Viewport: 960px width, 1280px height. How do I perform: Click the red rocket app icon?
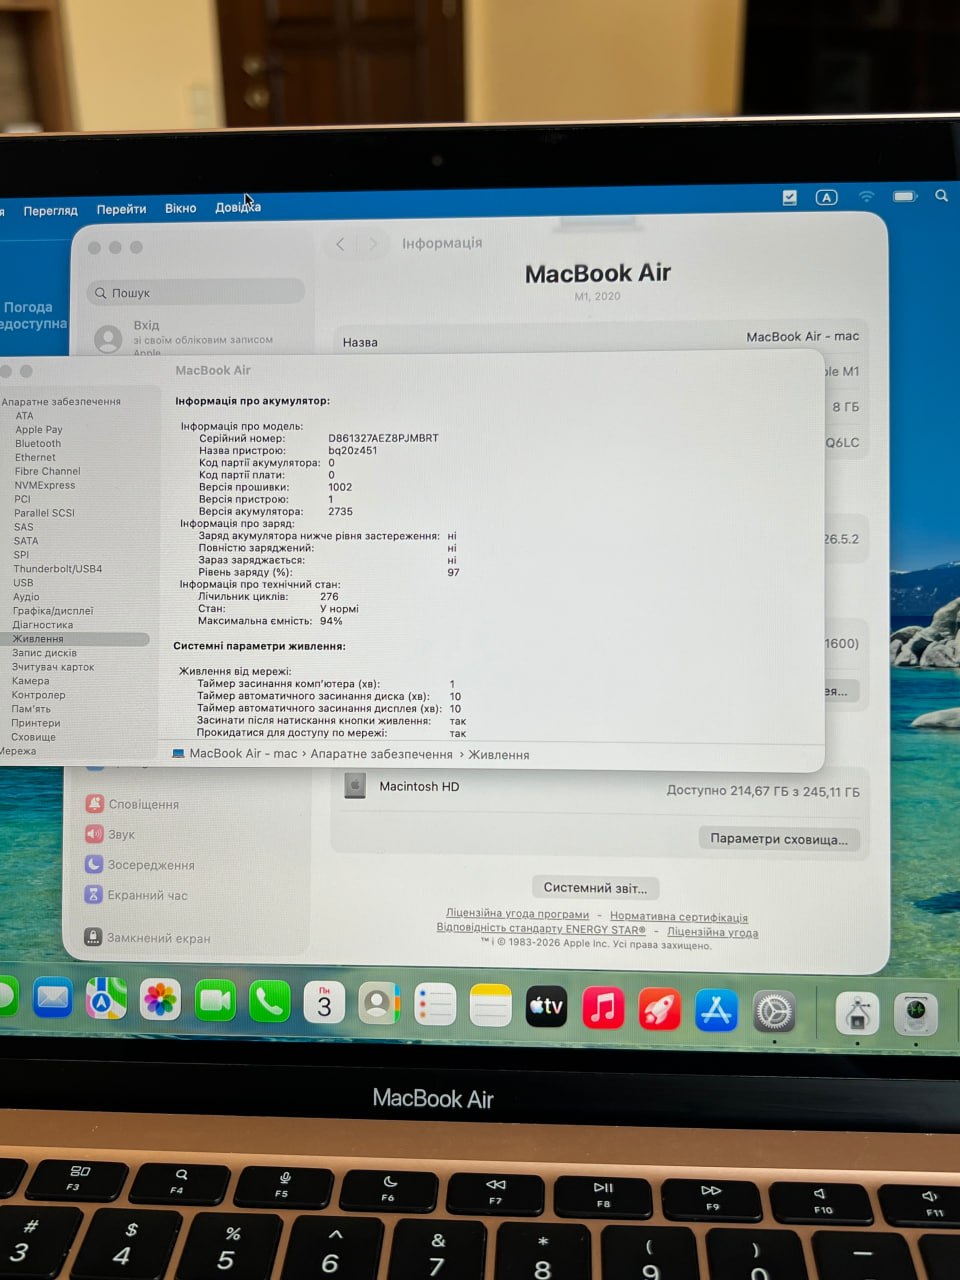click(x=659, y=1009)
